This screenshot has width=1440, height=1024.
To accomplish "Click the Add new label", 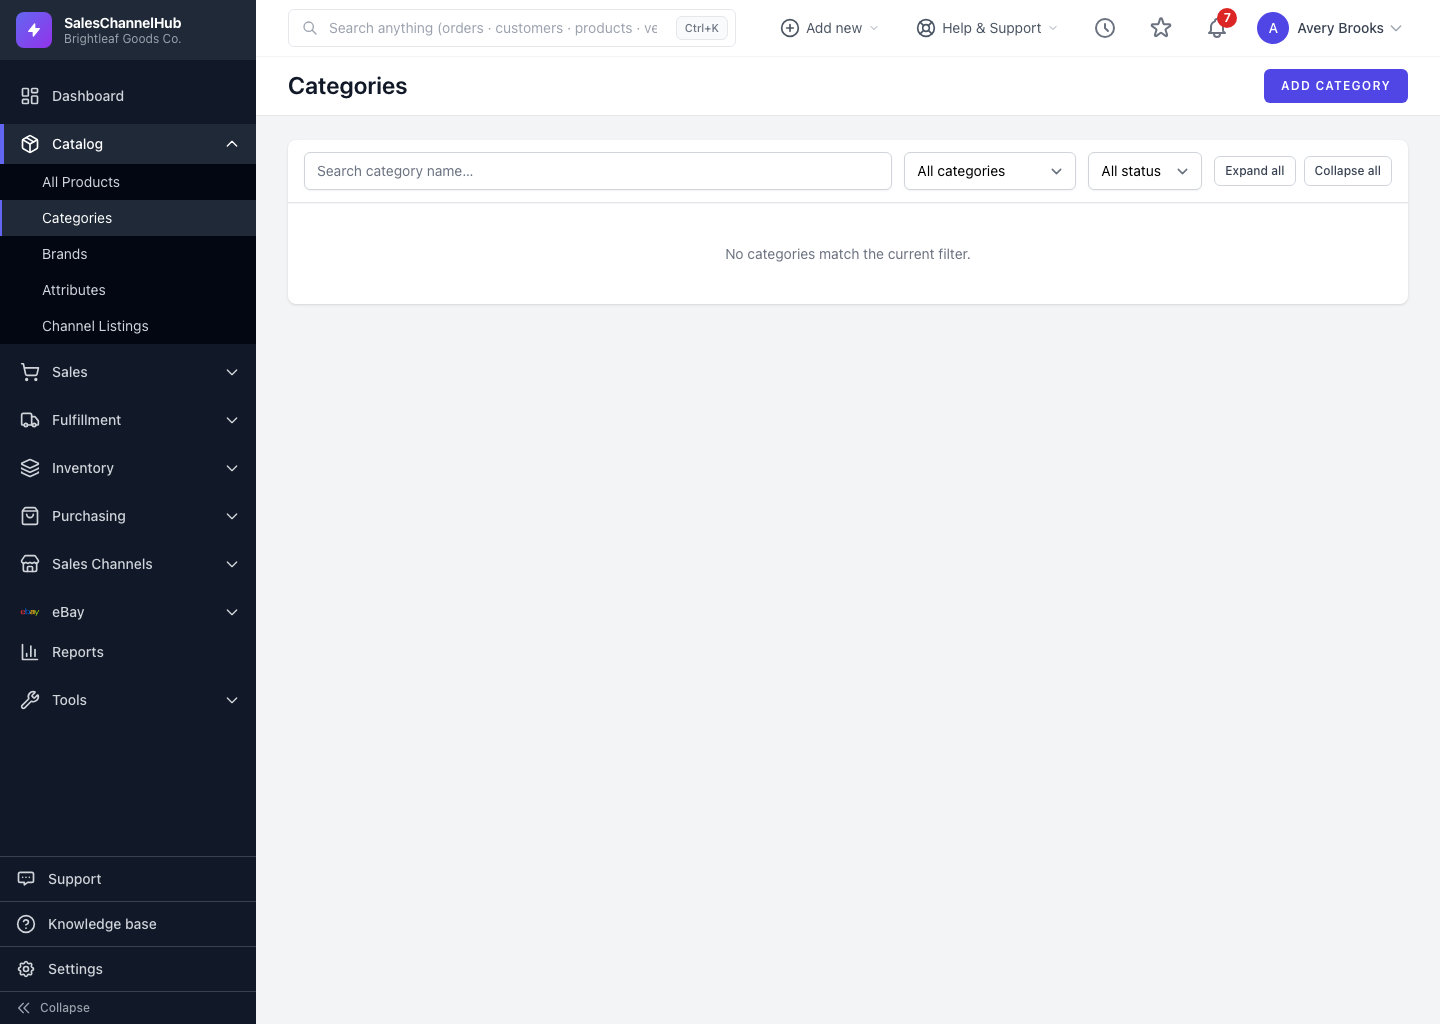I will (x=834, y=28).
